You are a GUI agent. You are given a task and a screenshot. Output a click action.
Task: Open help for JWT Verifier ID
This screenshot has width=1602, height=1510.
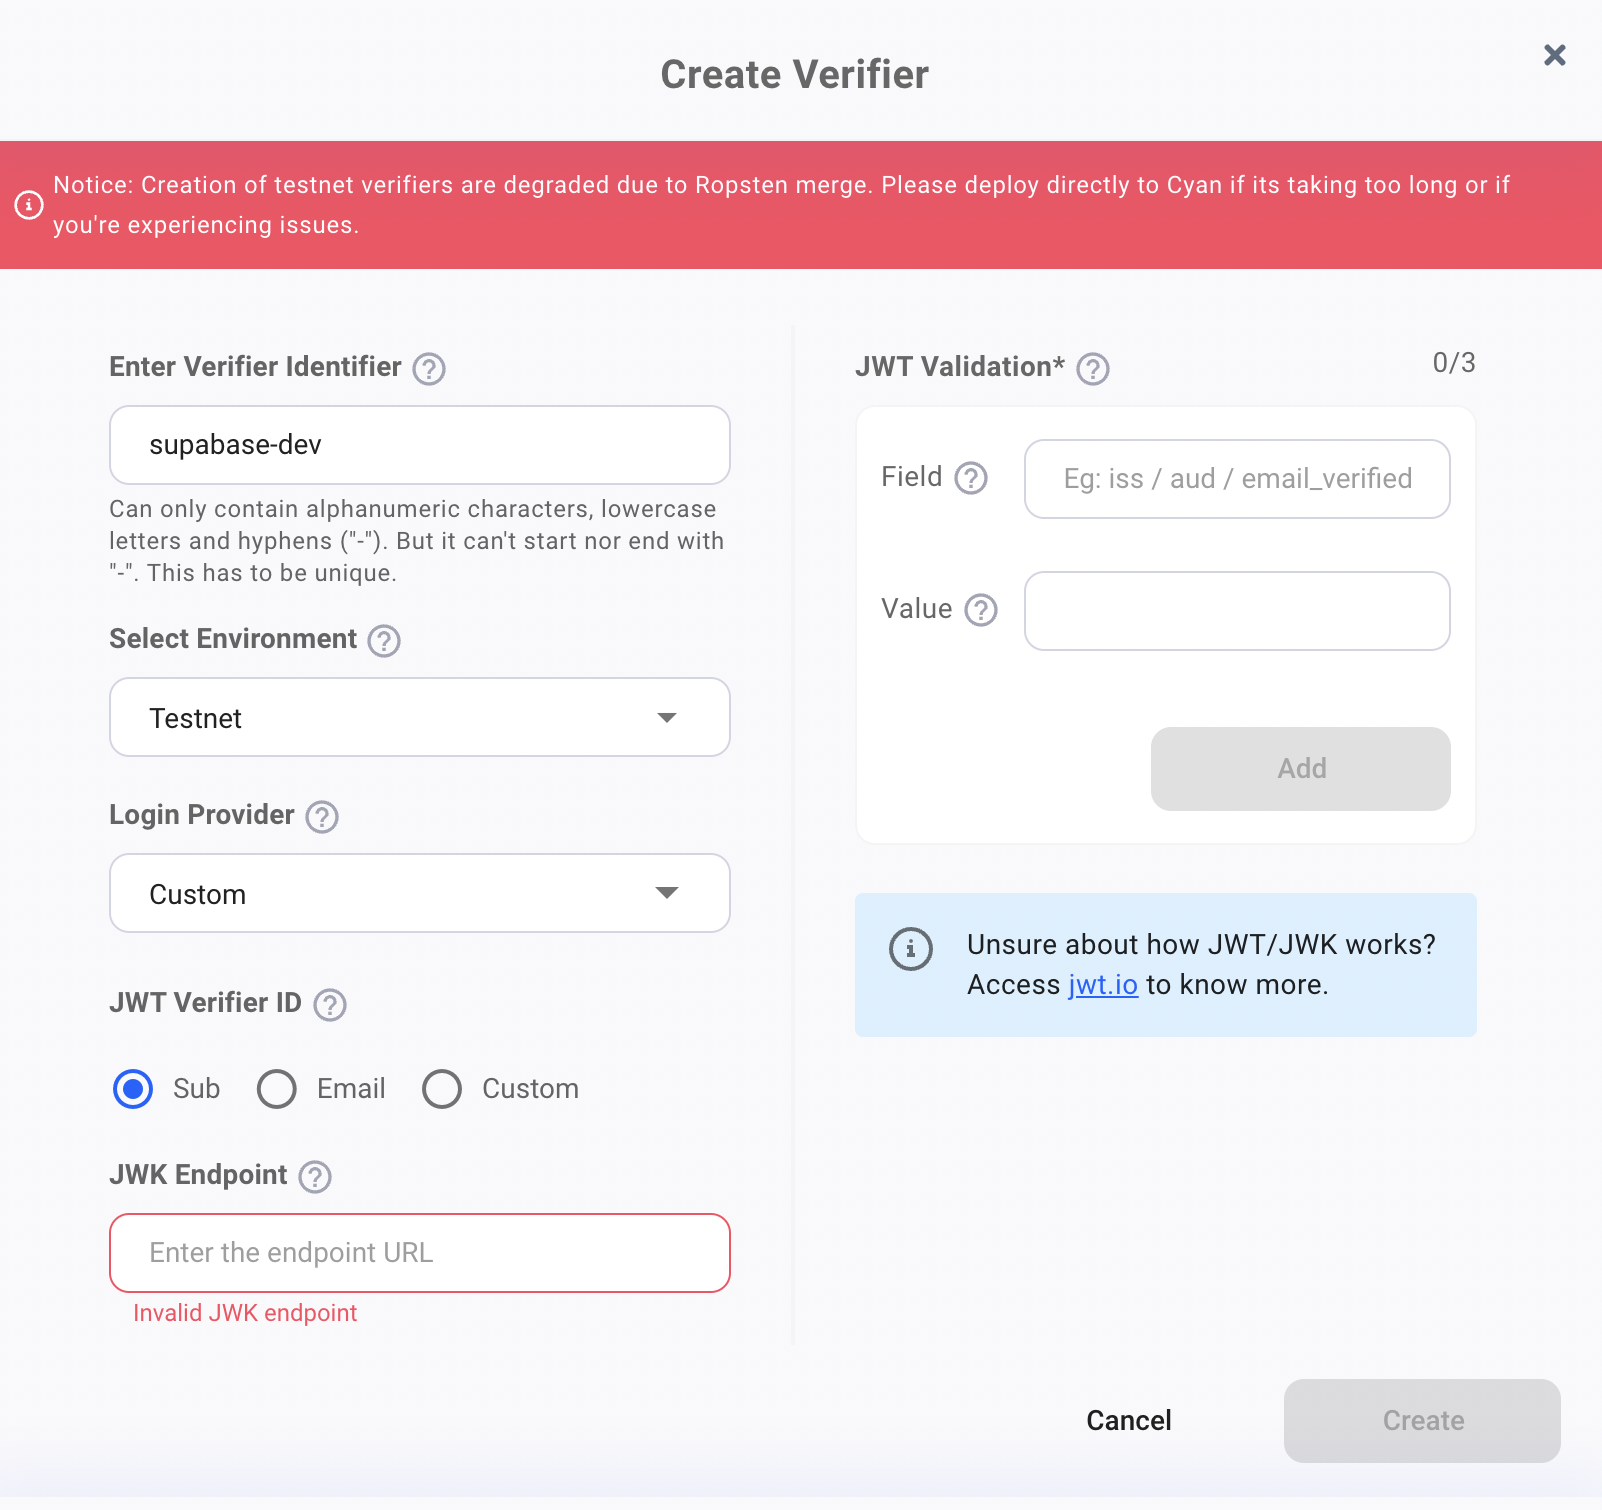[x=329, y=1005]
